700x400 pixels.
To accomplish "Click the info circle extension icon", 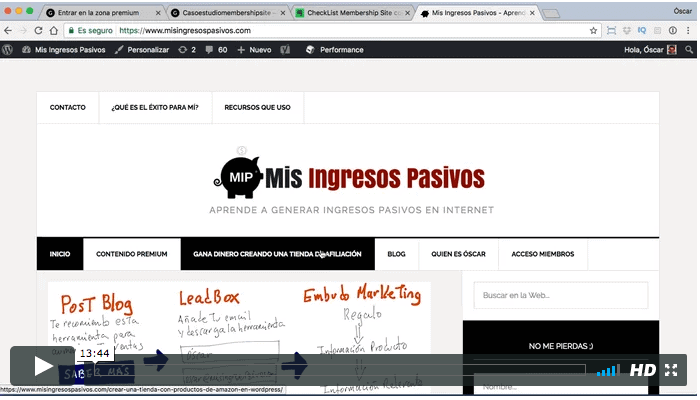I will (673, 30).
